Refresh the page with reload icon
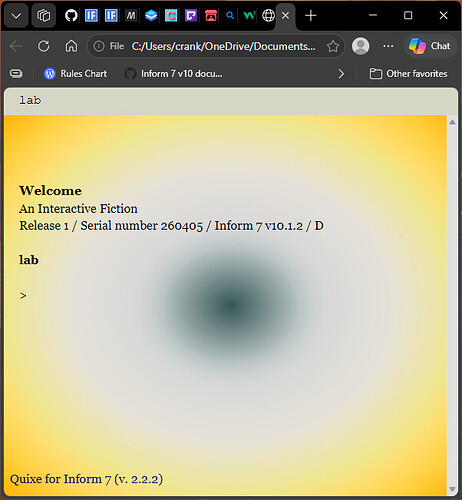462x500 pixels. click(x=44, y=46)
